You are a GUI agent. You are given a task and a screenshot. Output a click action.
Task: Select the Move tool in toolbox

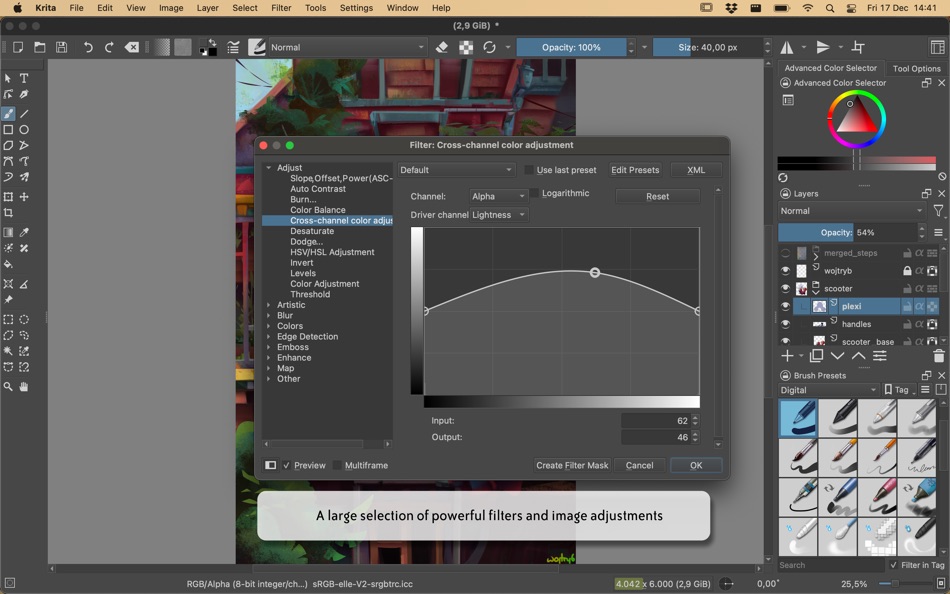(24, 196)
